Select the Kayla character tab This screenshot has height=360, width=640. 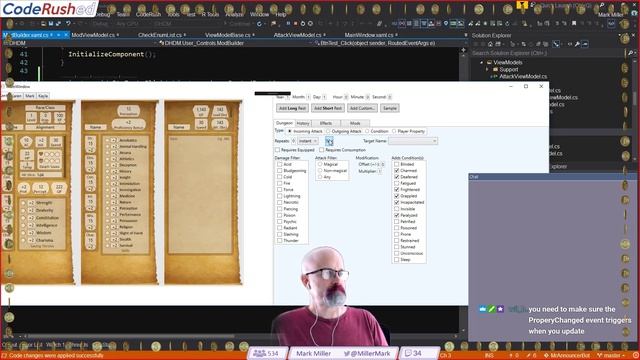click(x=43, y=96)
